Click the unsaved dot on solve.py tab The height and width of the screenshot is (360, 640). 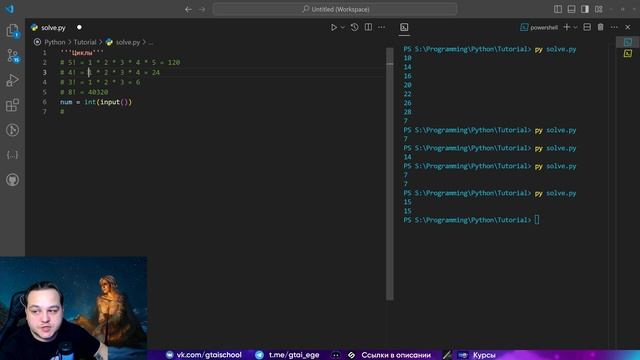[79, 27]
